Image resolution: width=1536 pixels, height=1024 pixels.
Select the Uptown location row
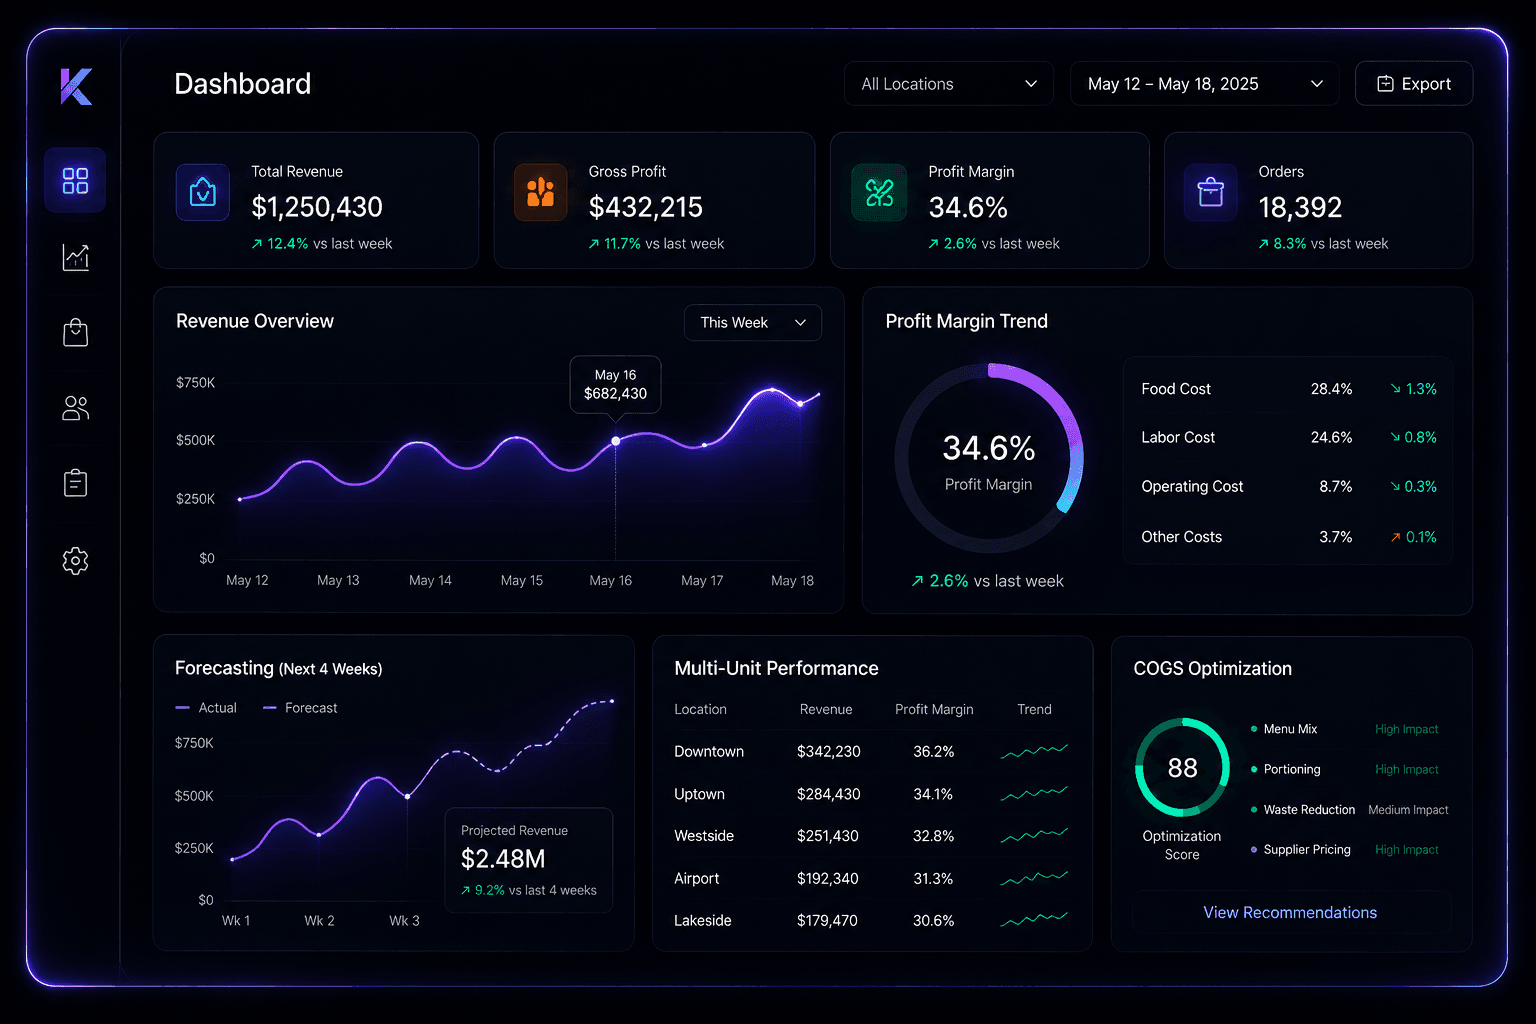point(871,794)
